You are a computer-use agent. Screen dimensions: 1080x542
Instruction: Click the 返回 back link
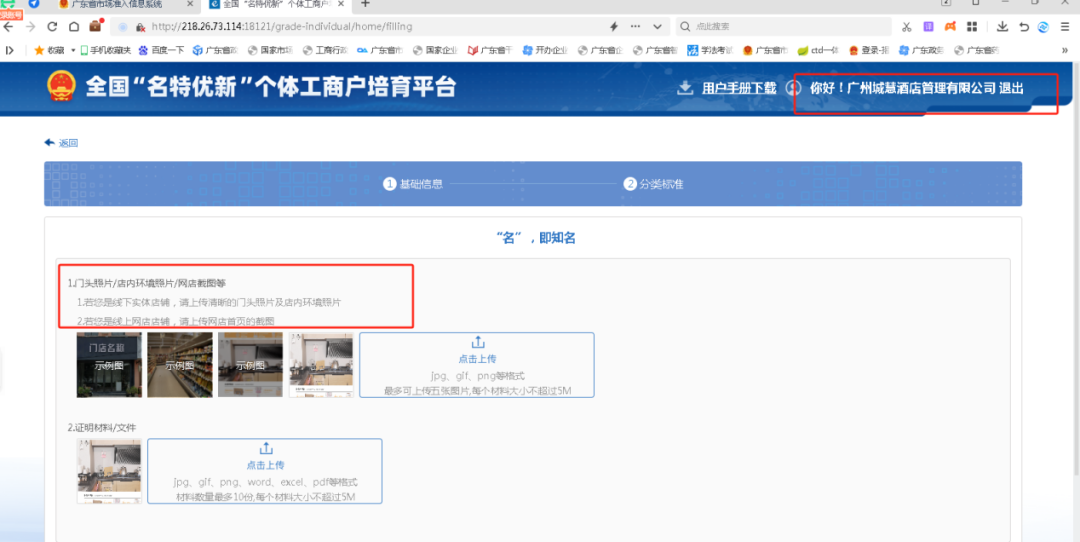coord(62,143)
